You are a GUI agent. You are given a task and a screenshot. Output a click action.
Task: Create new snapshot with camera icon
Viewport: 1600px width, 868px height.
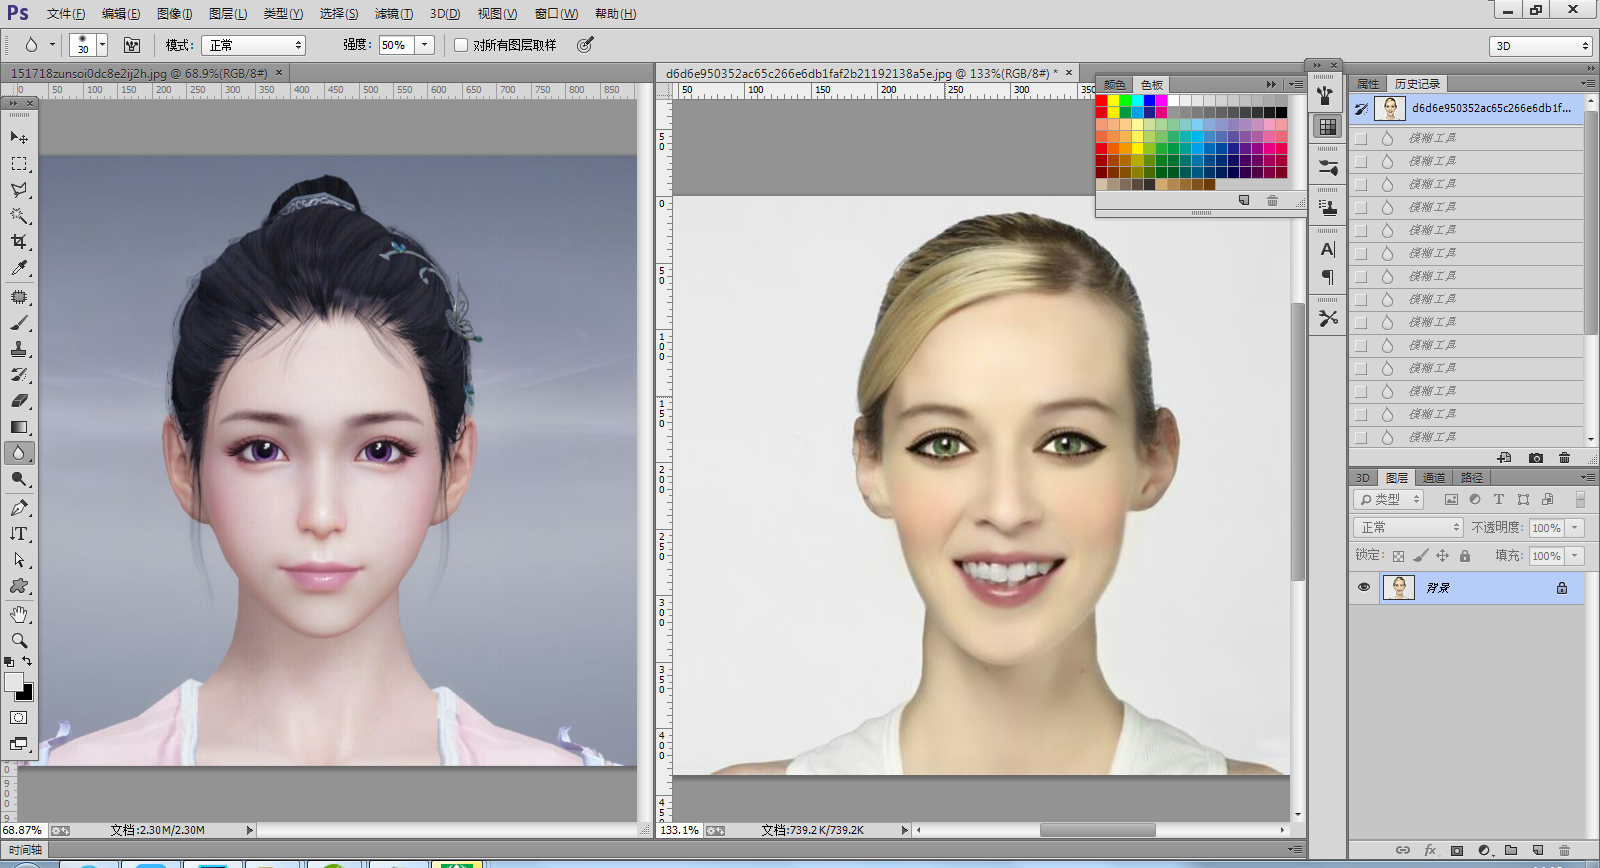tap(1536, 458)
